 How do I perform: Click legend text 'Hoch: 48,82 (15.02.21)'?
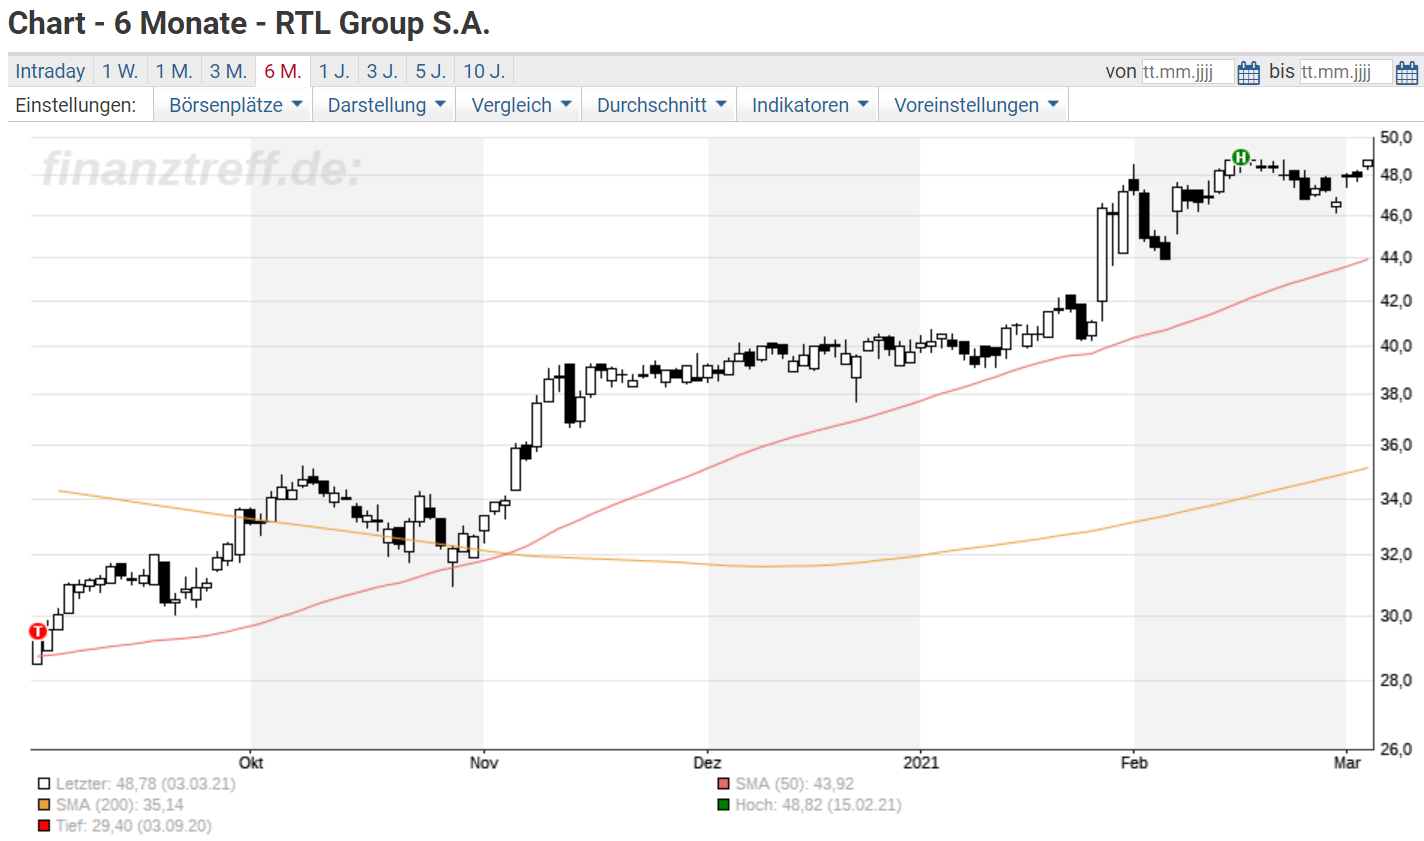[818, 805]
